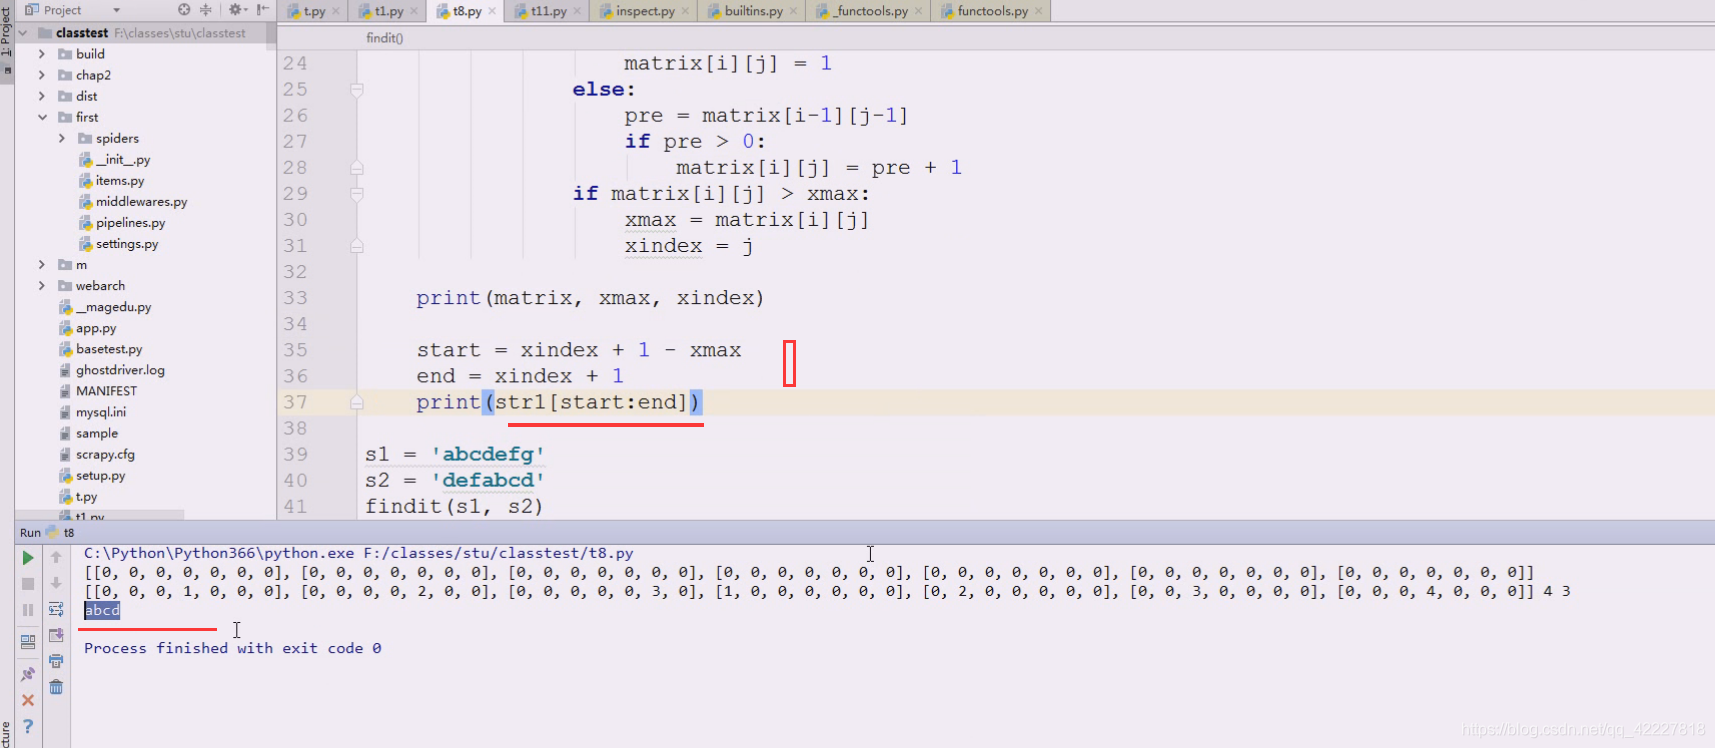
Task: Pin the Run tab with pin icon
Action: (28, 674)
